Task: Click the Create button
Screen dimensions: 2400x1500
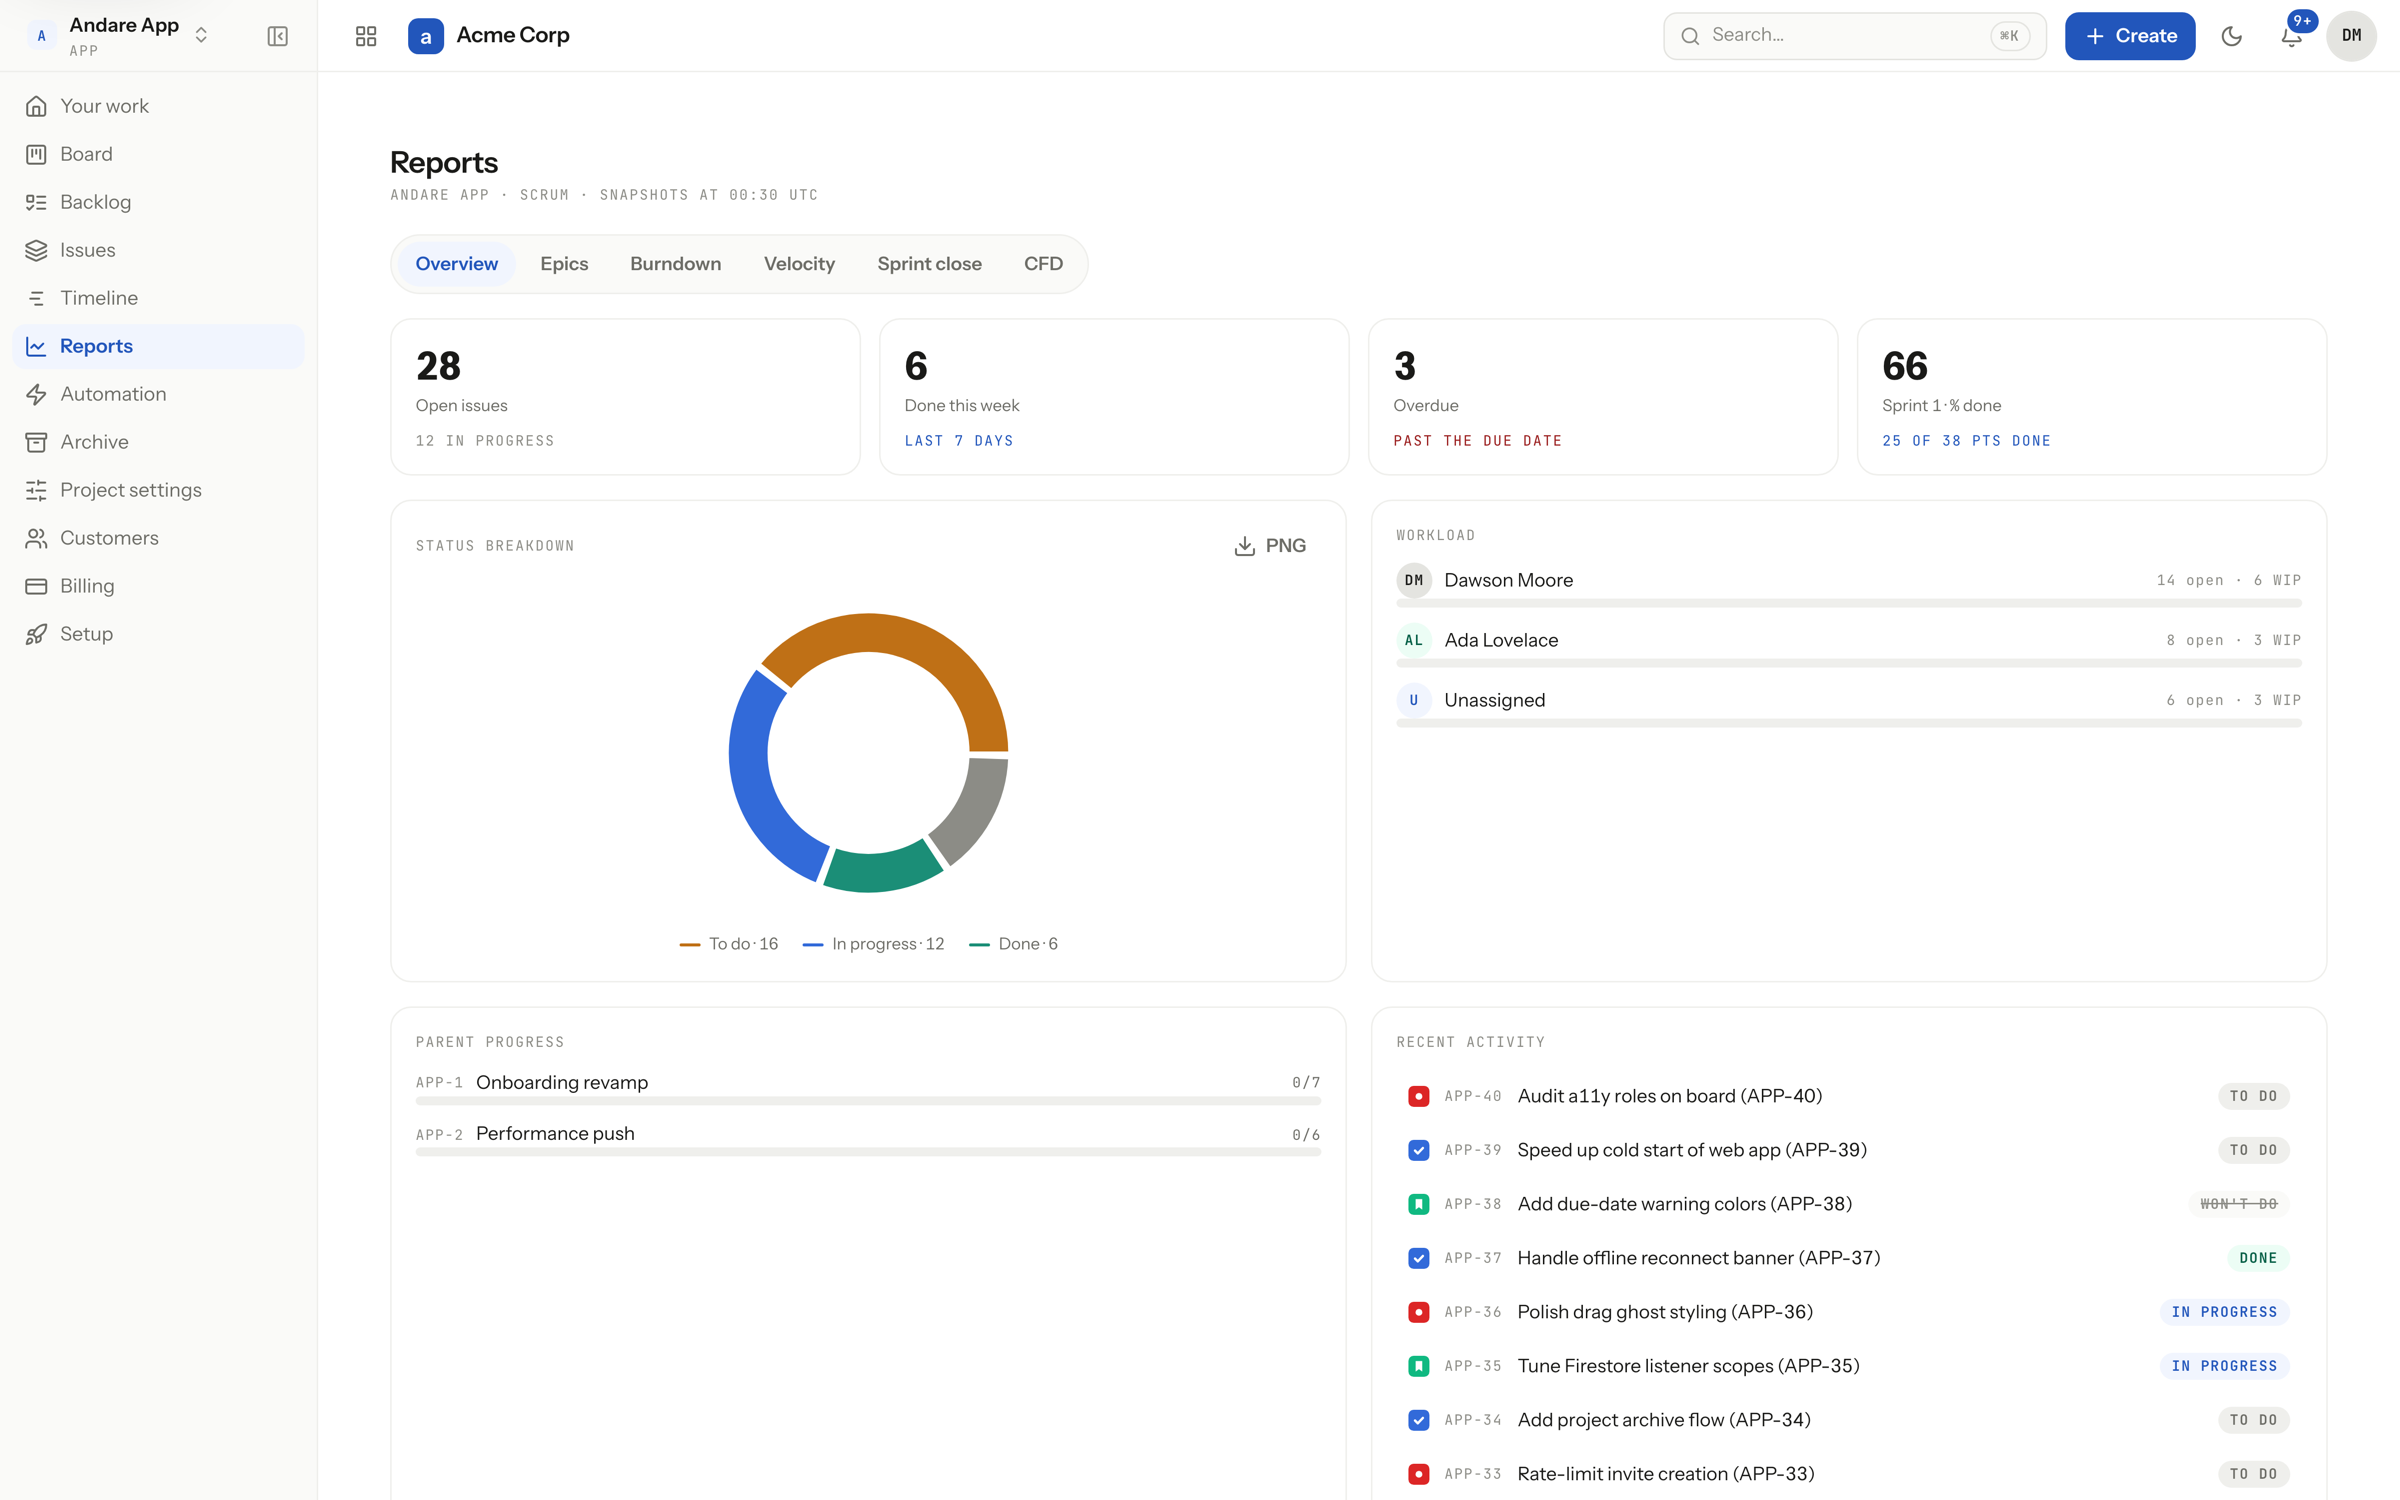Action: click(2130, 36)
